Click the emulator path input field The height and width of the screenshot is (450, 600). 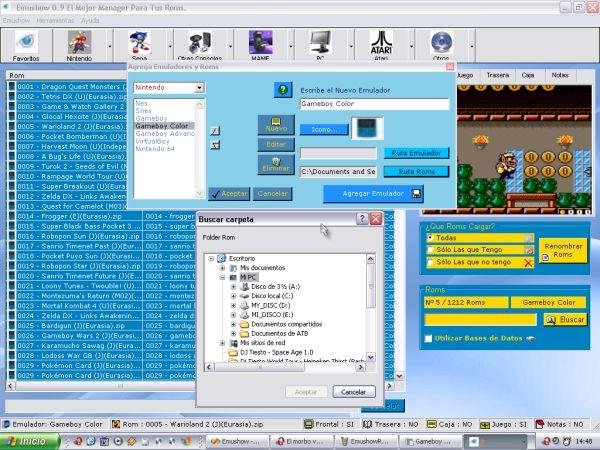point(338,153)
